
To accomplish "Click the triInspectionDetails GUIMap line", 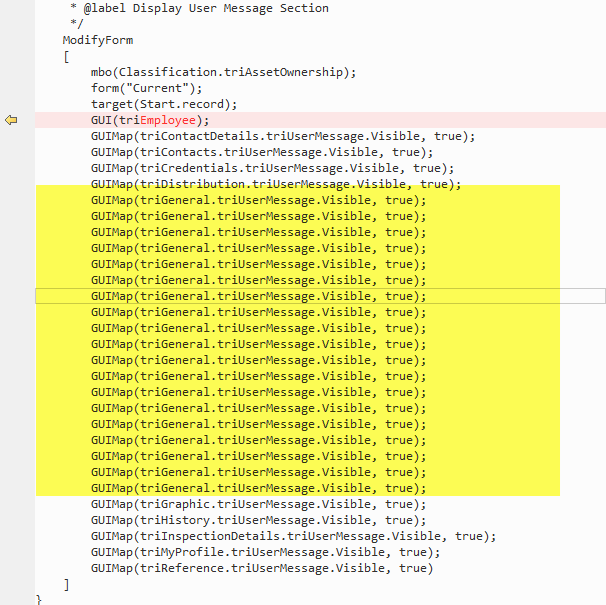I will (x=293, y=536).
